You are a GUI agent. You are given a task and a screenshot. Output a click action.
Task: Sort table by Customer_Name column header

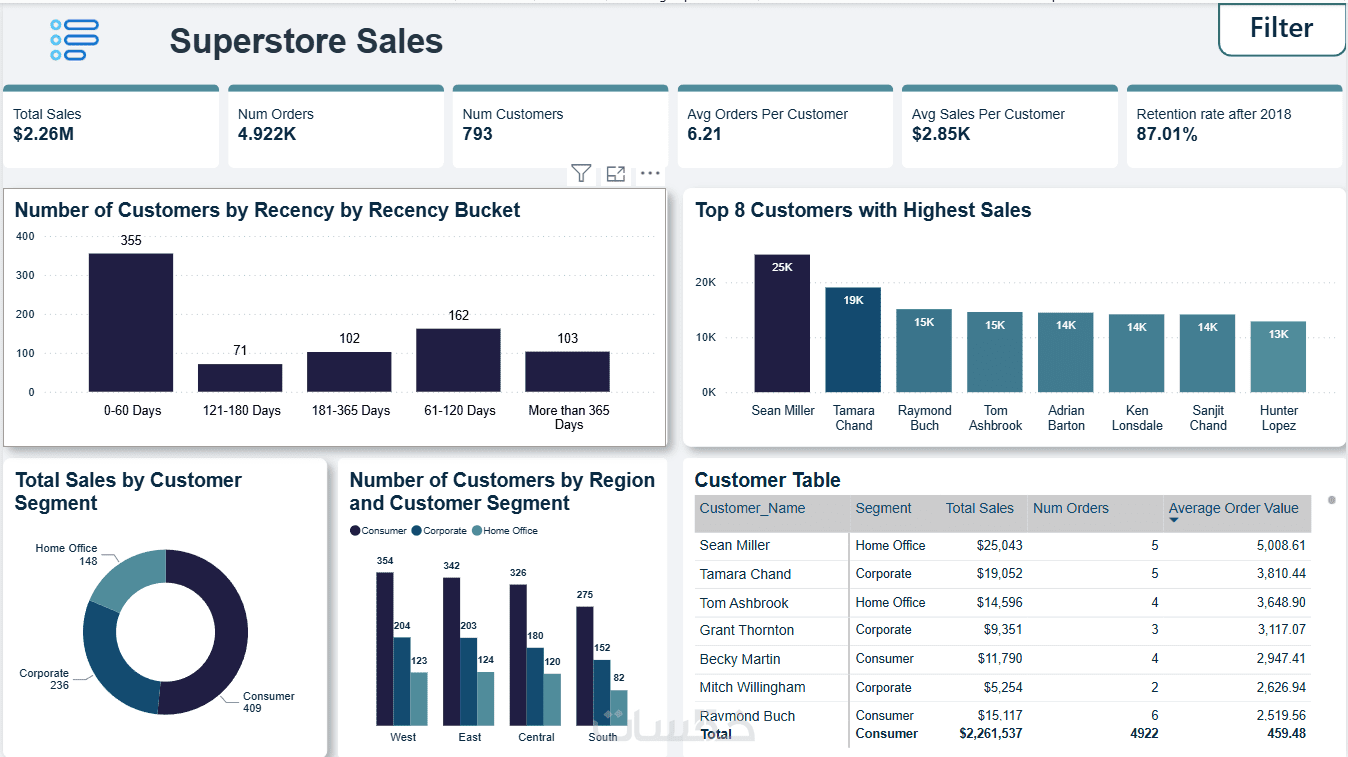tap(752, 508)
